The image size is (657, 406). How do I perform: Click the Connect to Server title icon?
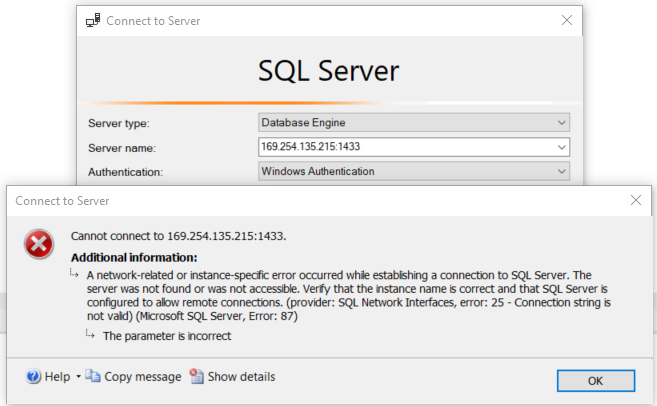[93, 21]
